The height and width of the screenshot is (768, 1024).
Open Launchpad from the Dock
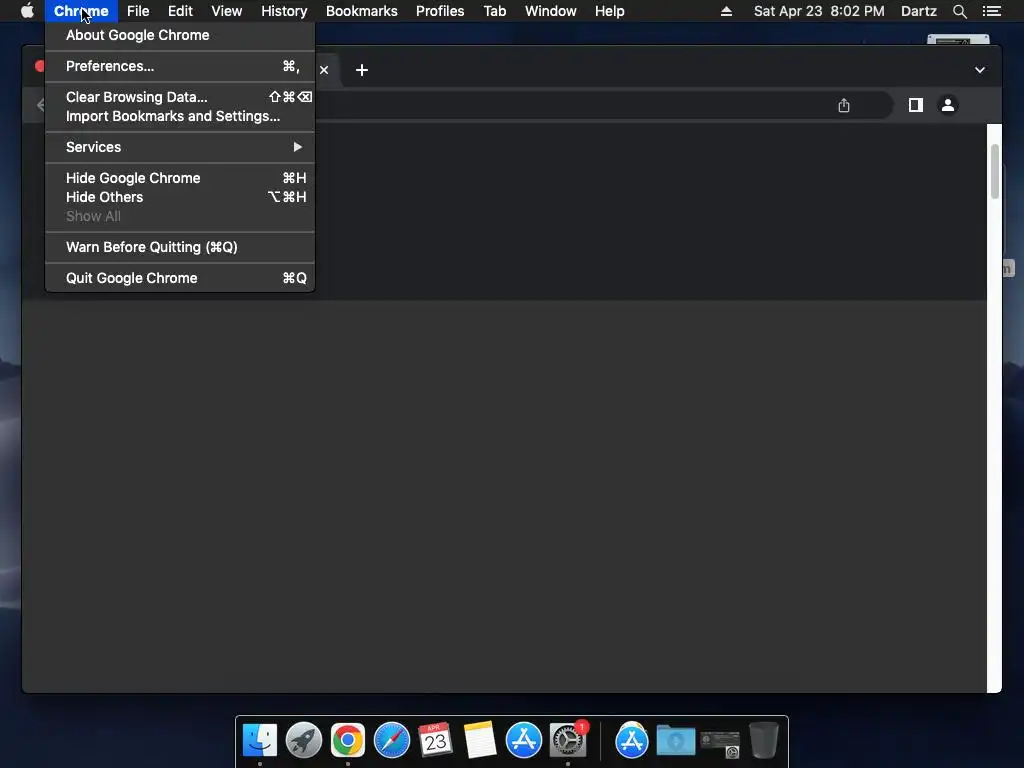coord(304,740)
